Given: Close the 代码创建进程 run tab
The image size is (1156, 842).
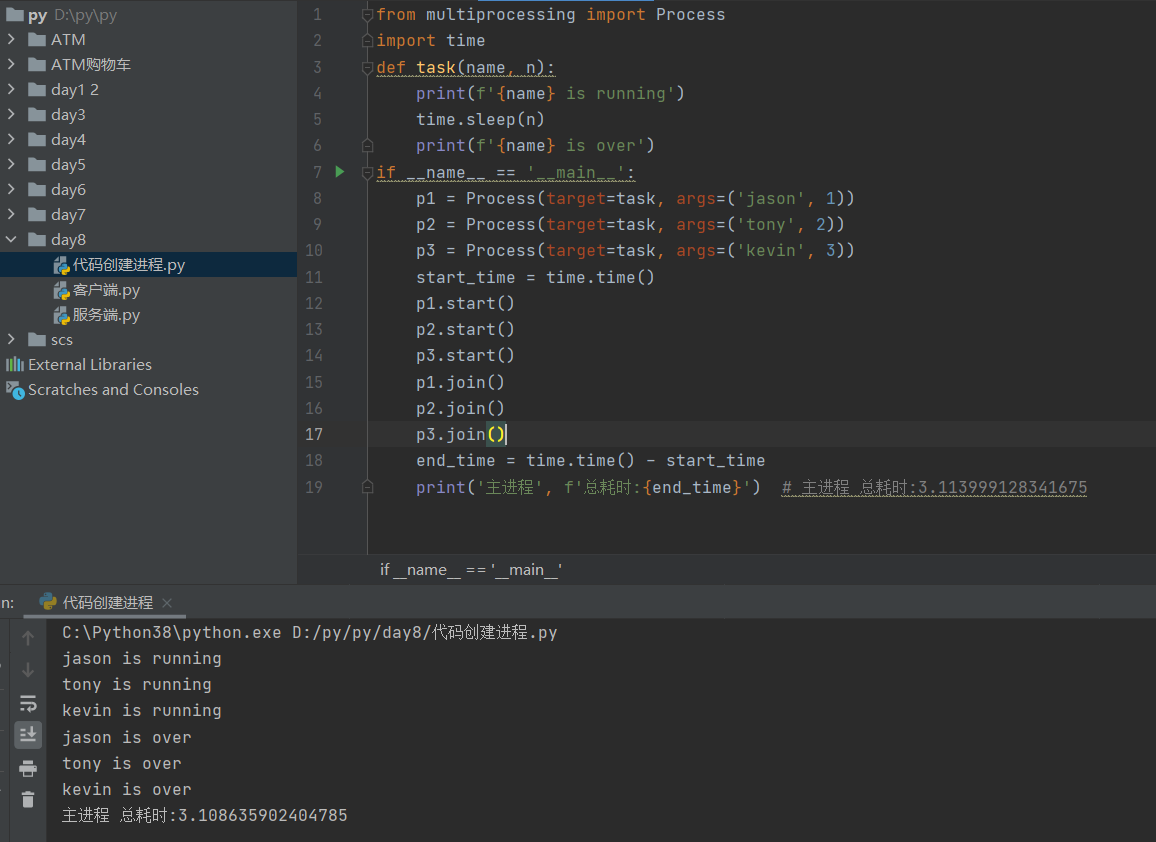Looking at the screenshot, I should tap(167, 602).
